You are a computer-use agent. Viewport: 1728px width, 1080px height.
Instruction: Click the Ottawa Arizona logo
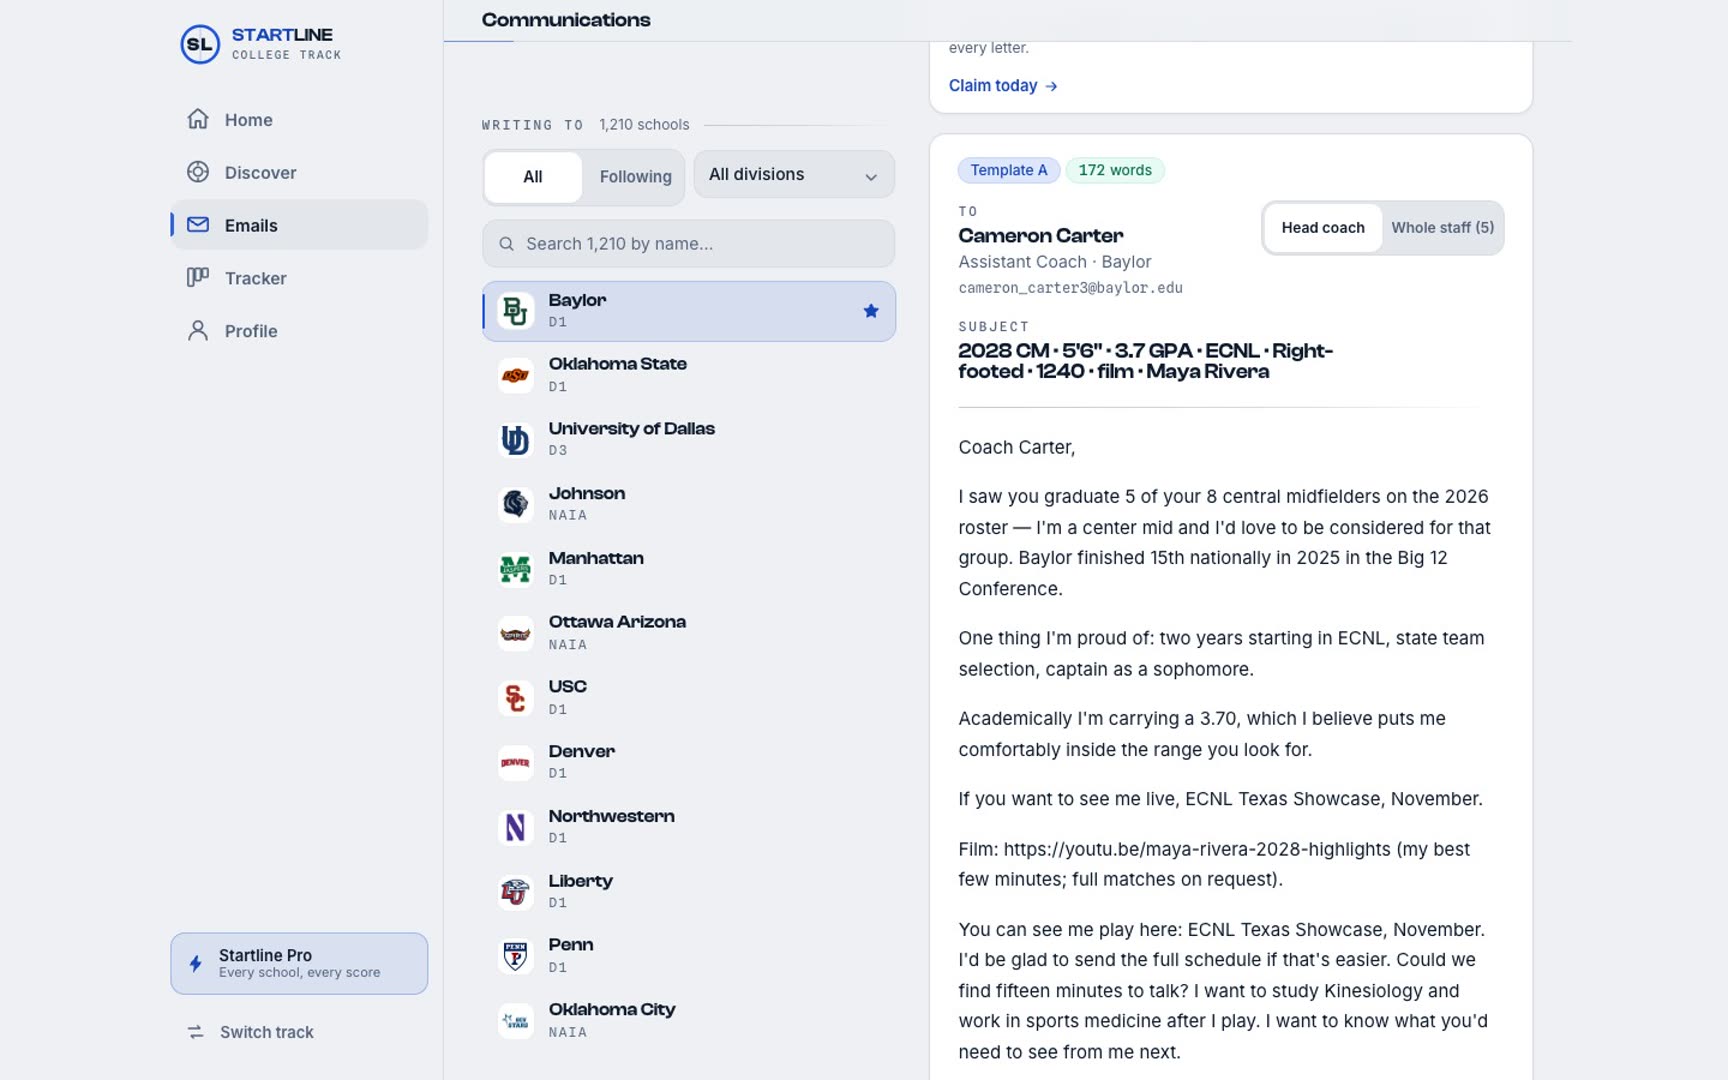pyautogui.click(x=516, y=634)
